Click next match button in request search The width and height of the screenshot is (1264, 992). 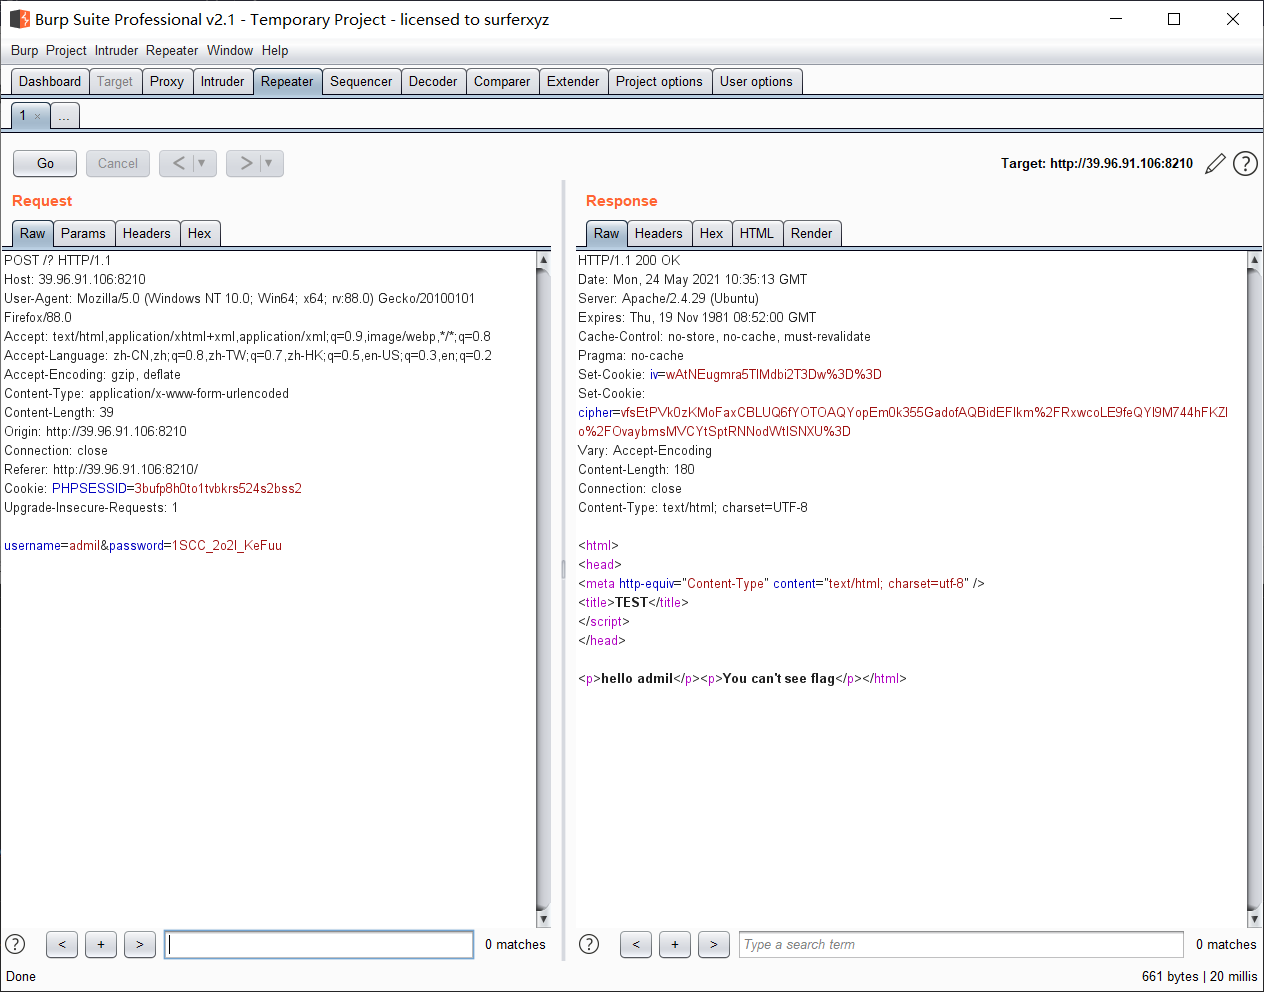[x=140, y=944]
